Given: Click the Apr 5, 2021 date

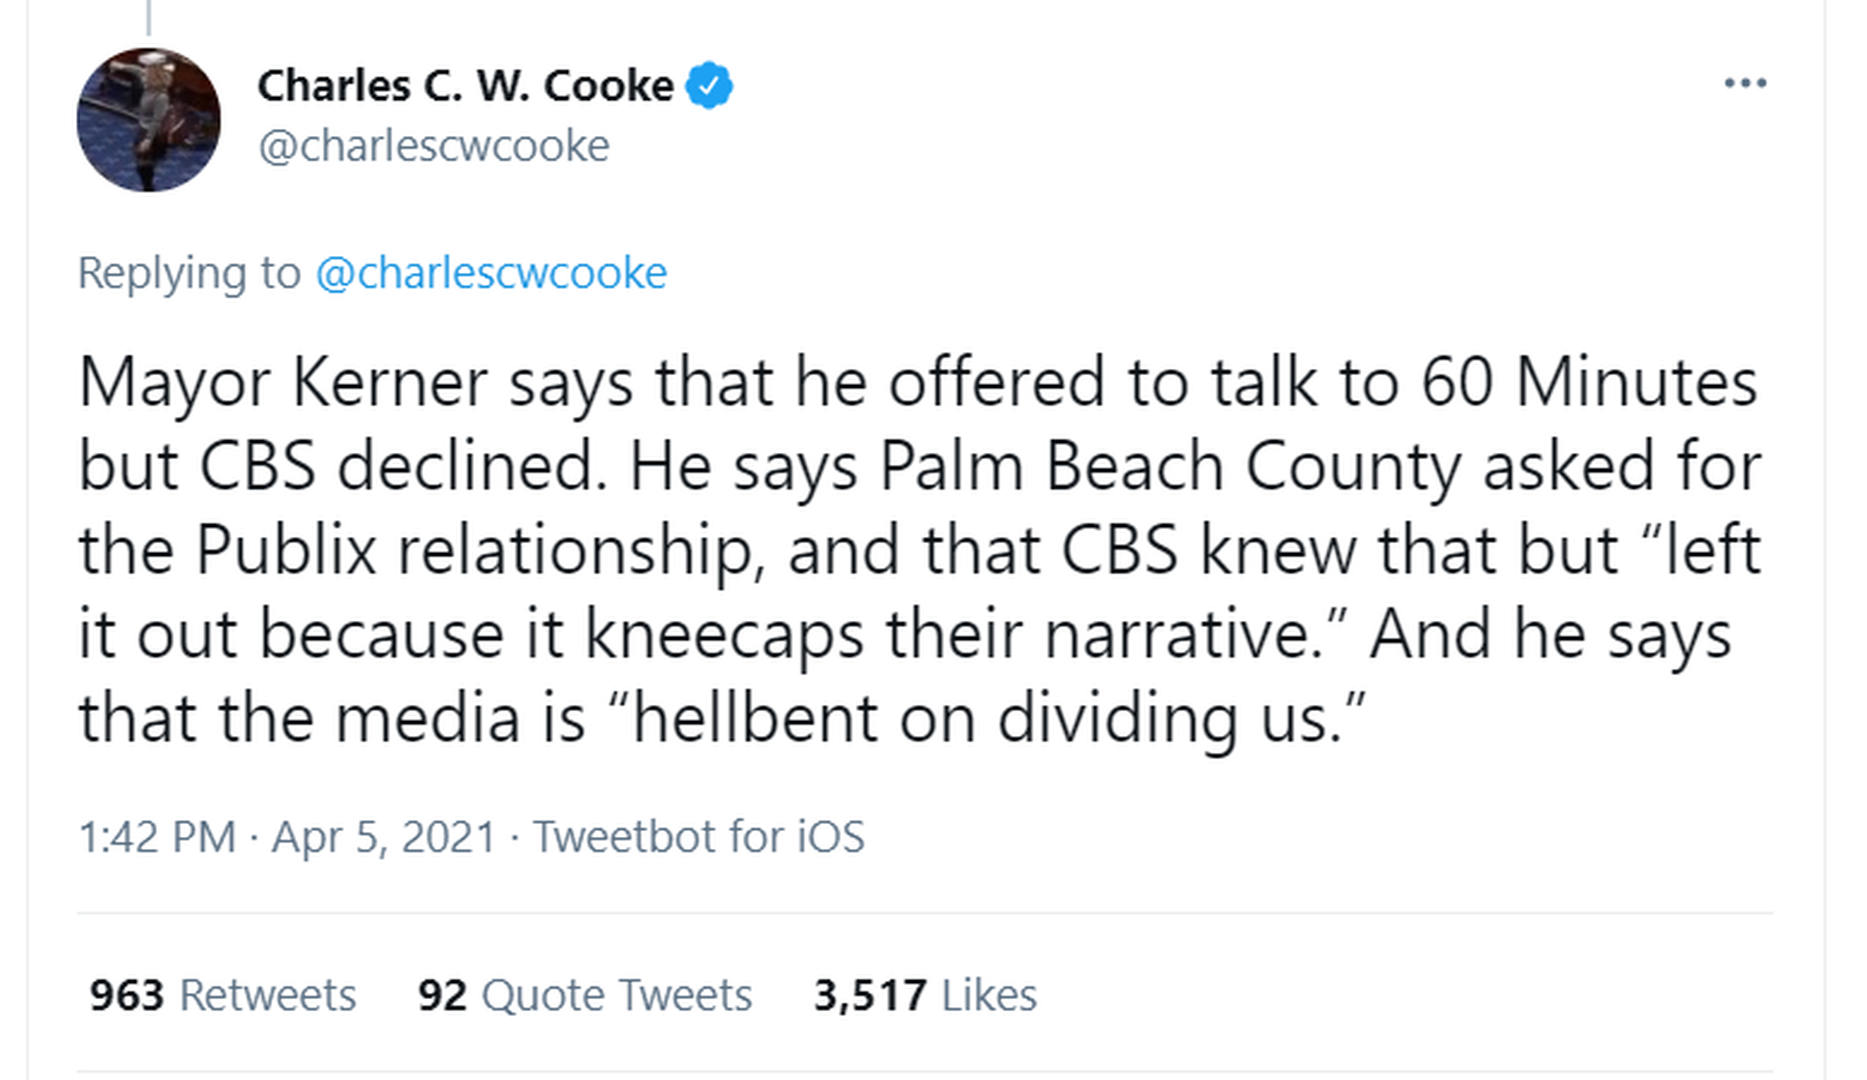Looking at the screenshot, I should [384, 836].
